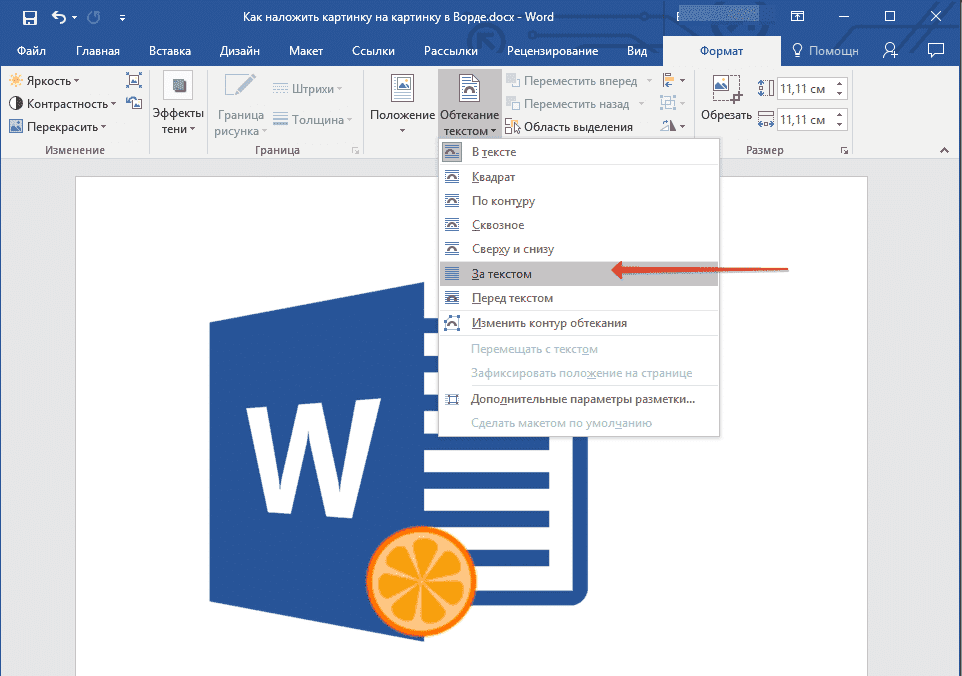Open the Рецензирование tab
The width and height of the screenshot is (962, 676).
pyautogui.click(x=554, y=50)
